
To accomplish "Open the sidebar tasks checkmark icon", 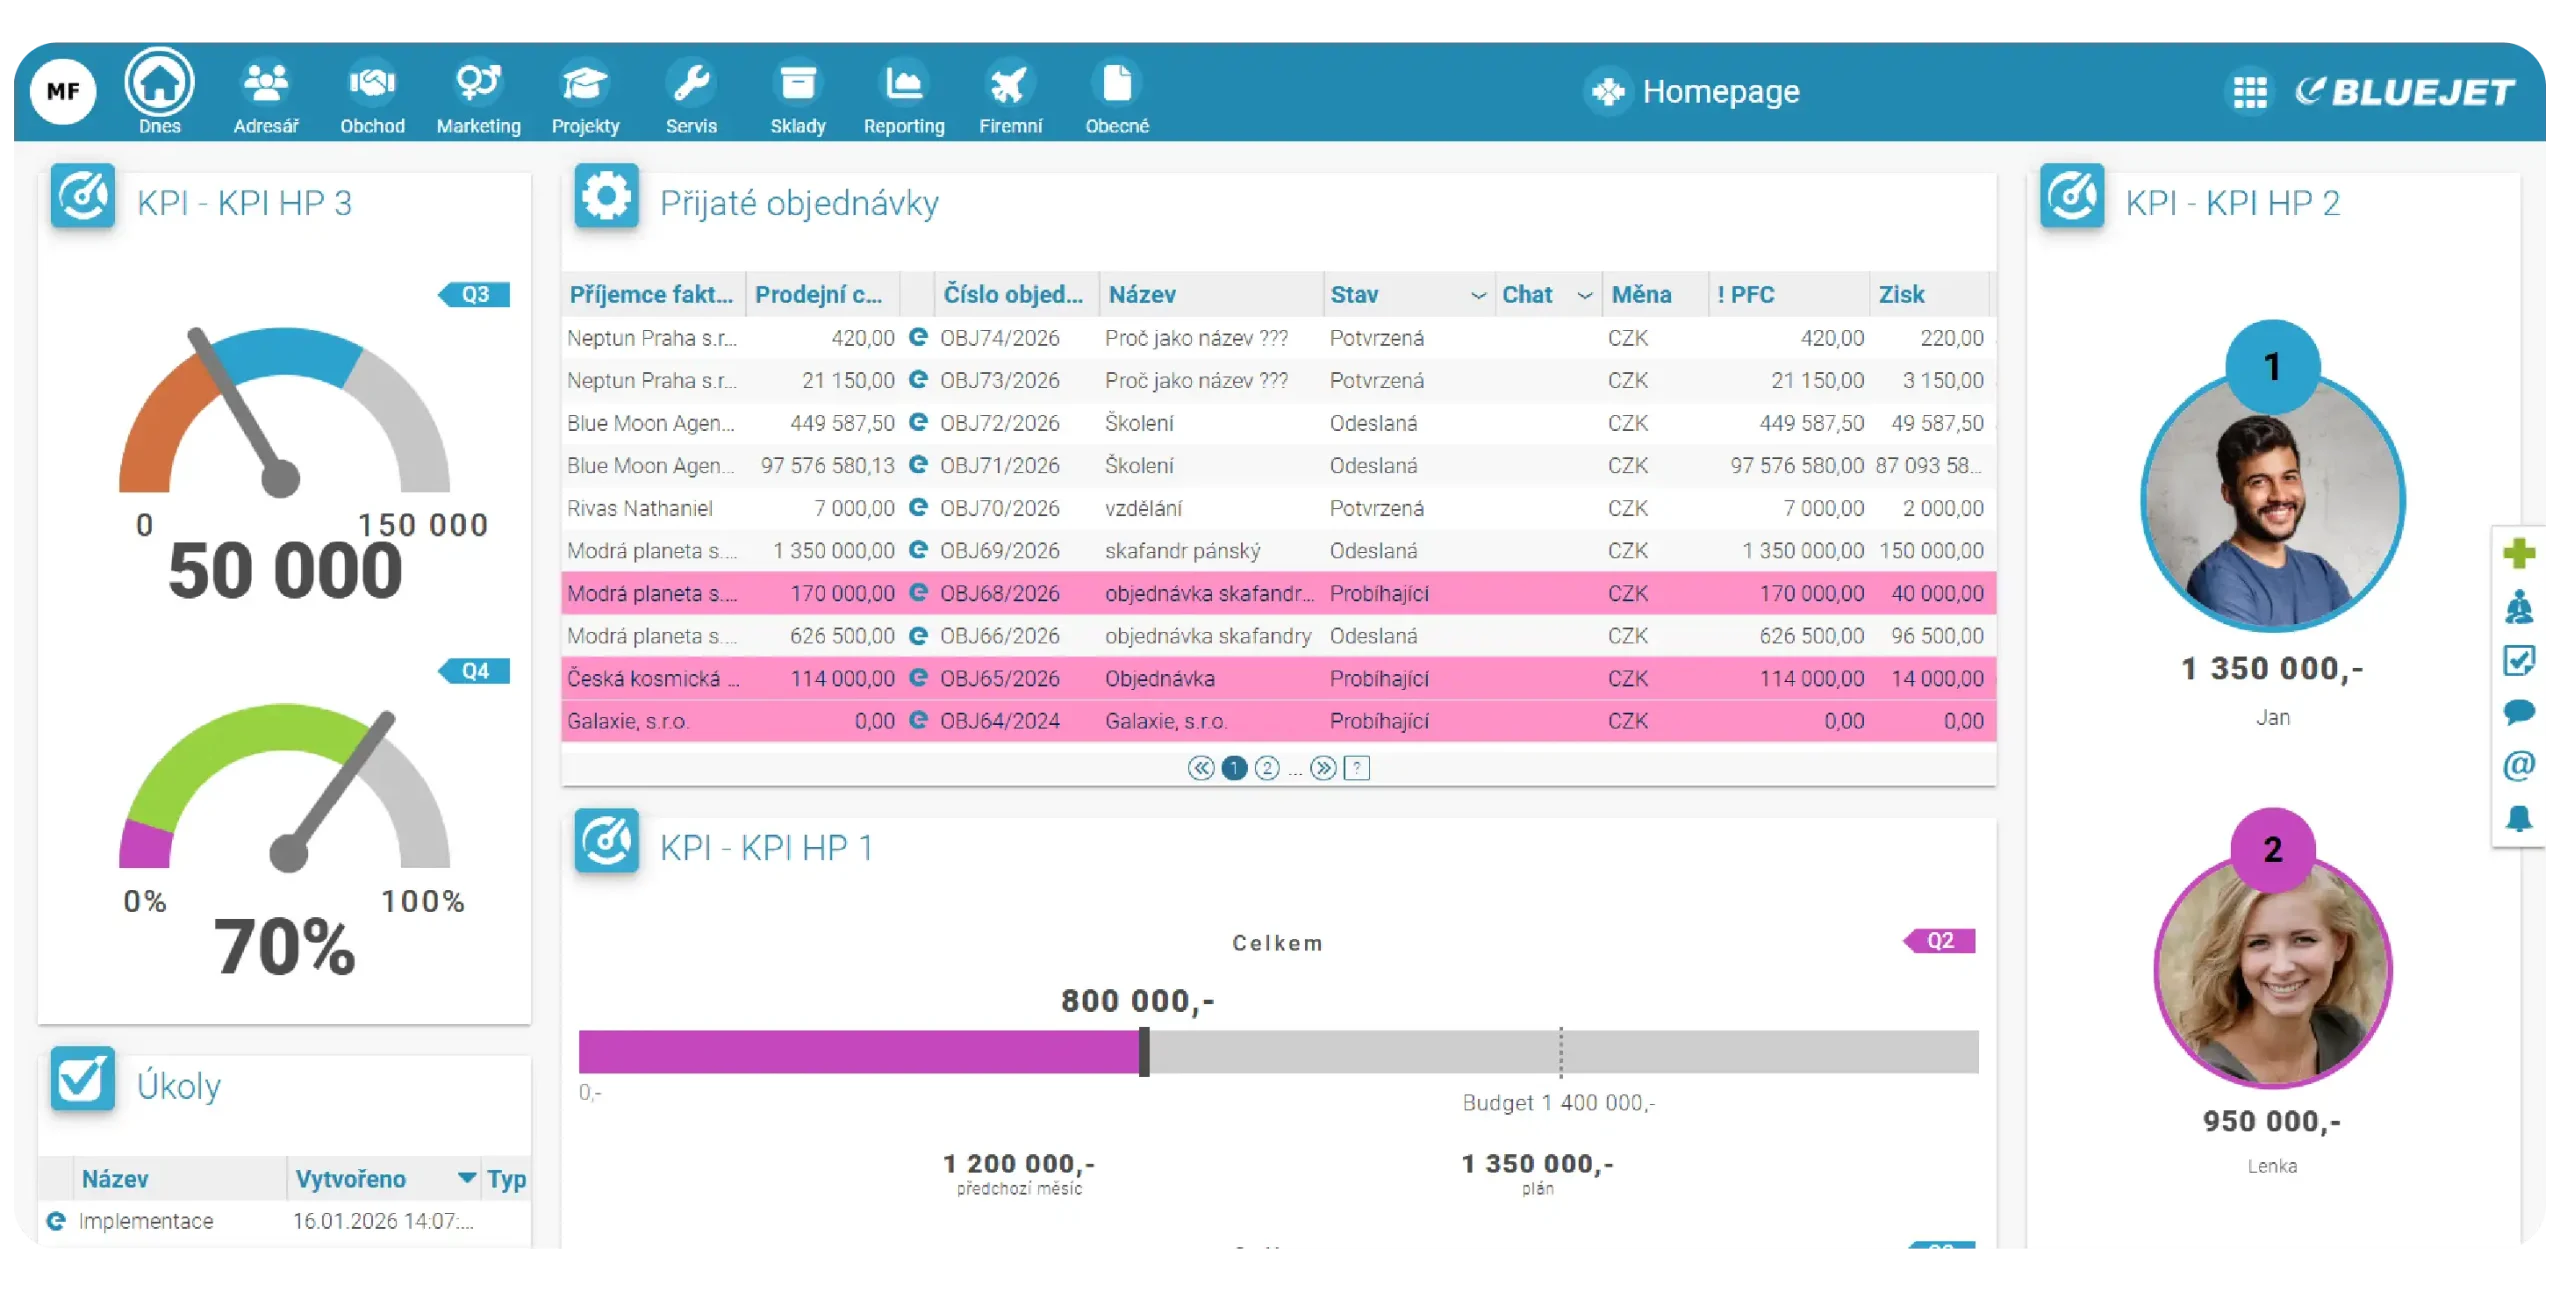I will pos(2518,660).
